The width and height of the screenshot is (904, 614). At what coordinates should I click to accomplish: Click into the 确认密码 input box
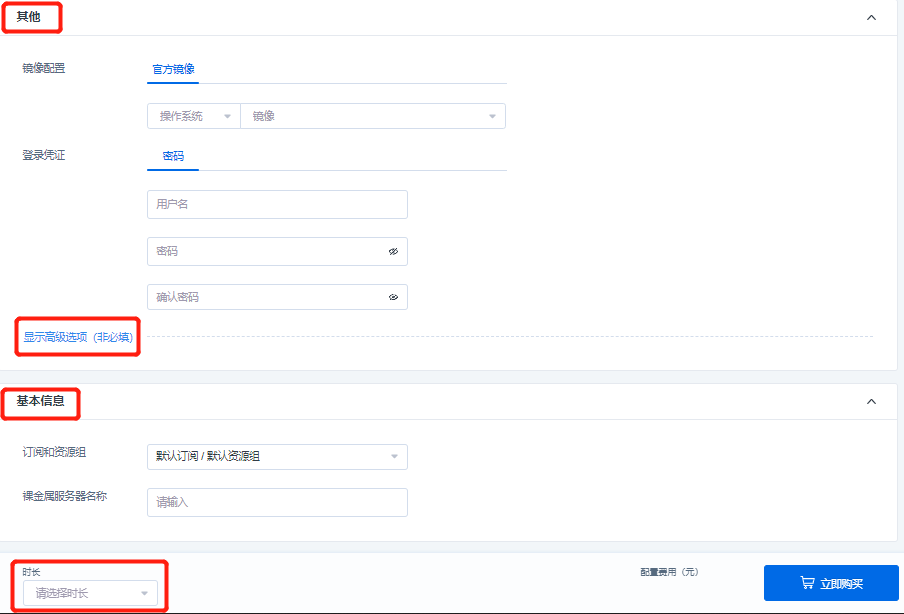265,298
